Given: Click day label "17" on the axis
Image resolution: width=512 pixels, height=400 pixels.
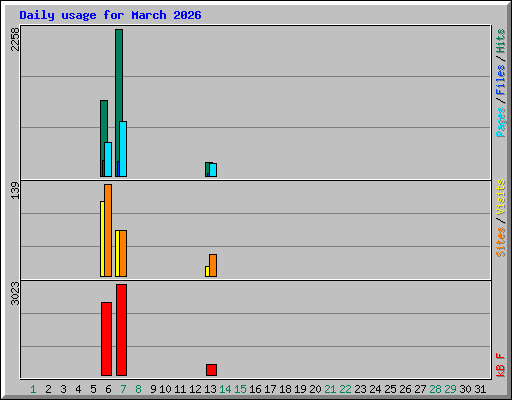Looking at the screenshot, I should coord(270,389).
